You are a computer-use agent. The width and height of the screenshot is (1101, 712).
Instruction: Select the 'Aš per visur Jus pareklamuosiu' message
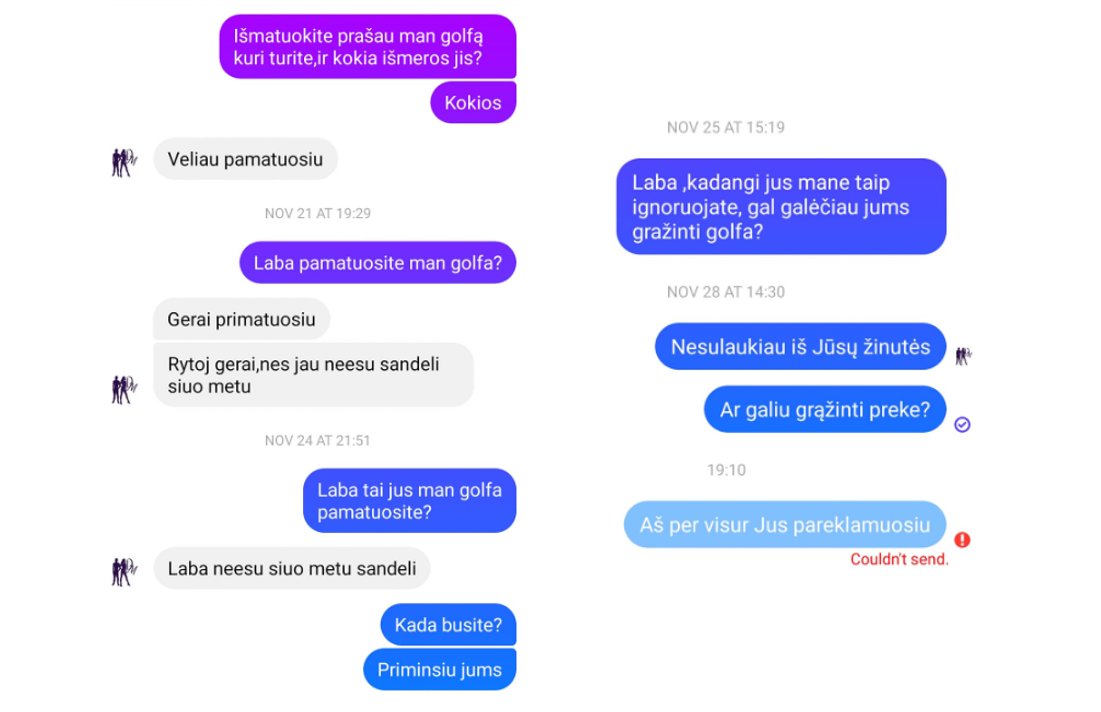click(785, 525)
